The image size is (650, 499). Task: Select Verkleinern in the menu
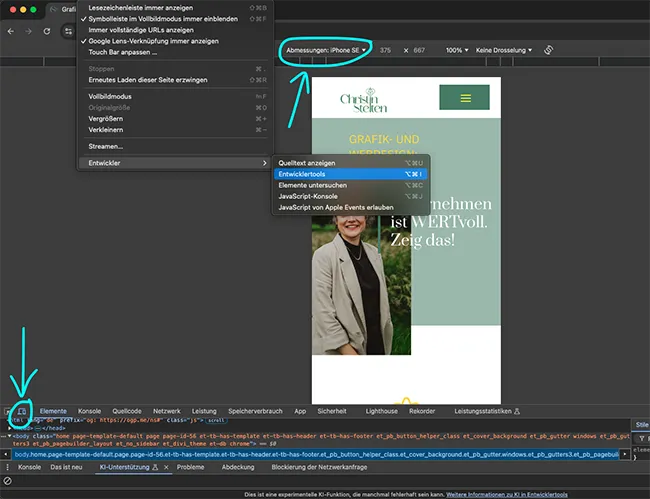[105, 130]
